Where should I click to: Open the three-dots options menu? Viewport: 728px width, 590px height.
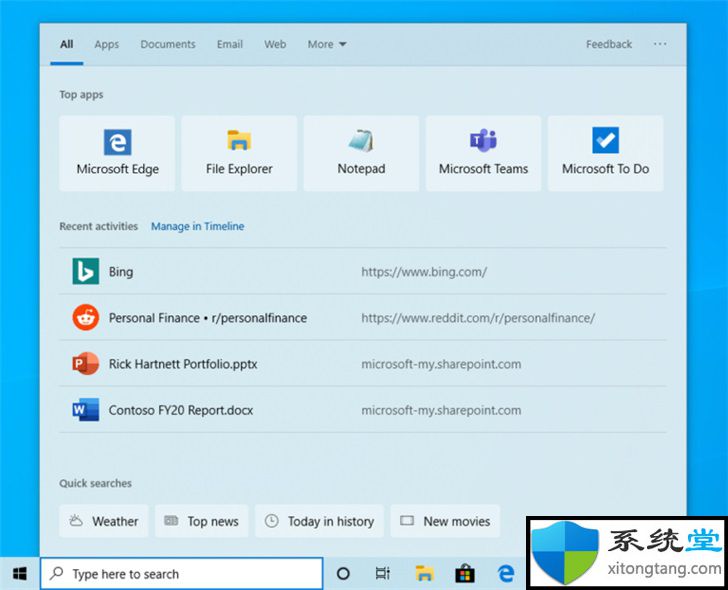click(x=660, y=44)
